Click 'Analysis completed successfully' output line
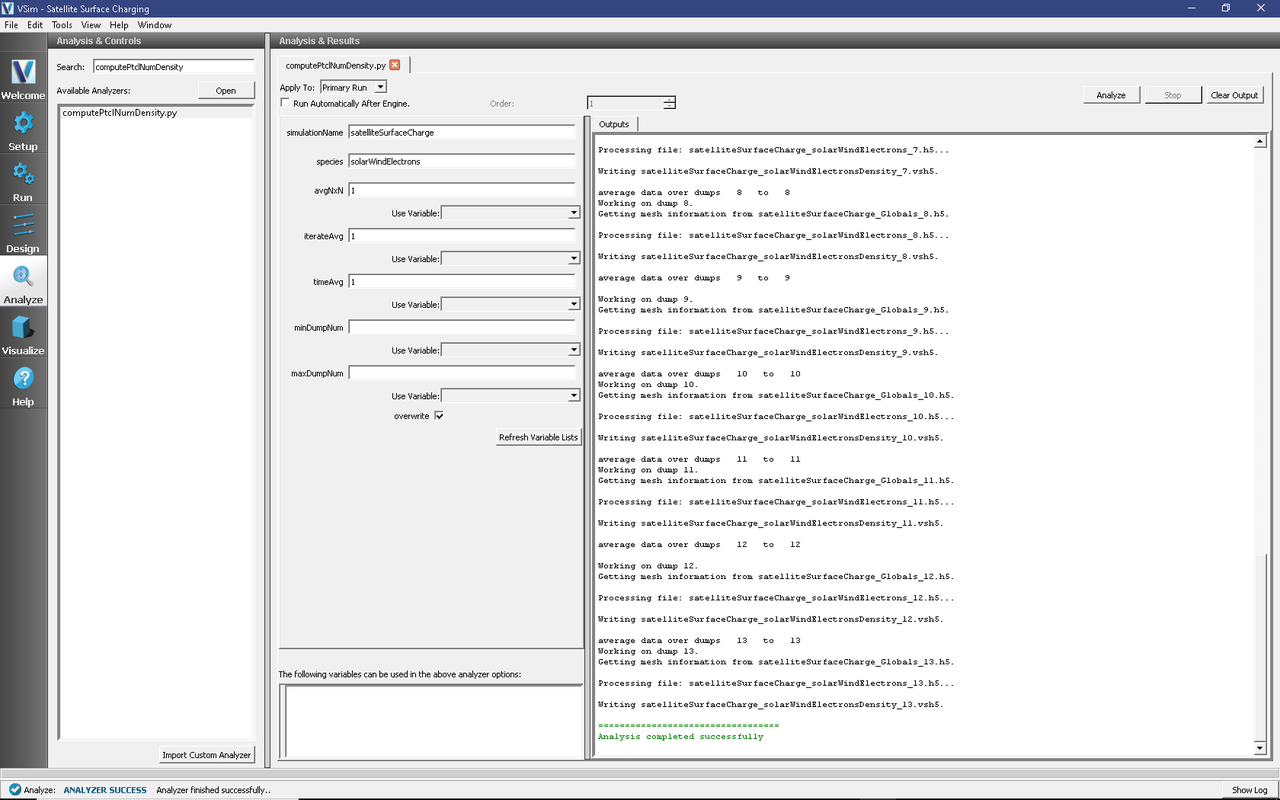This screenshot has width=1280, height=800. click(680, 737)
